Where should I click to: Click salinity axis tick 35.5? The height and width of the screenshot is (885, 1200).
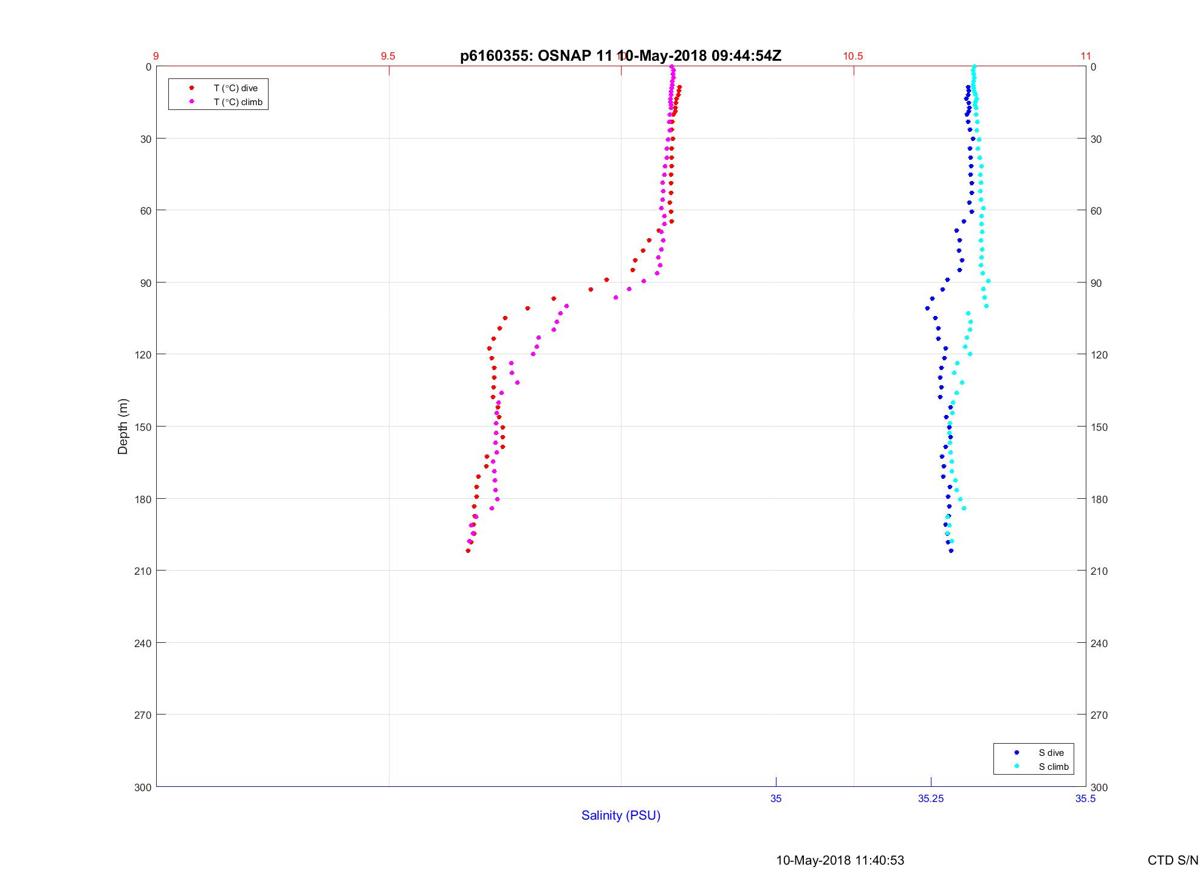[1084, 799]
